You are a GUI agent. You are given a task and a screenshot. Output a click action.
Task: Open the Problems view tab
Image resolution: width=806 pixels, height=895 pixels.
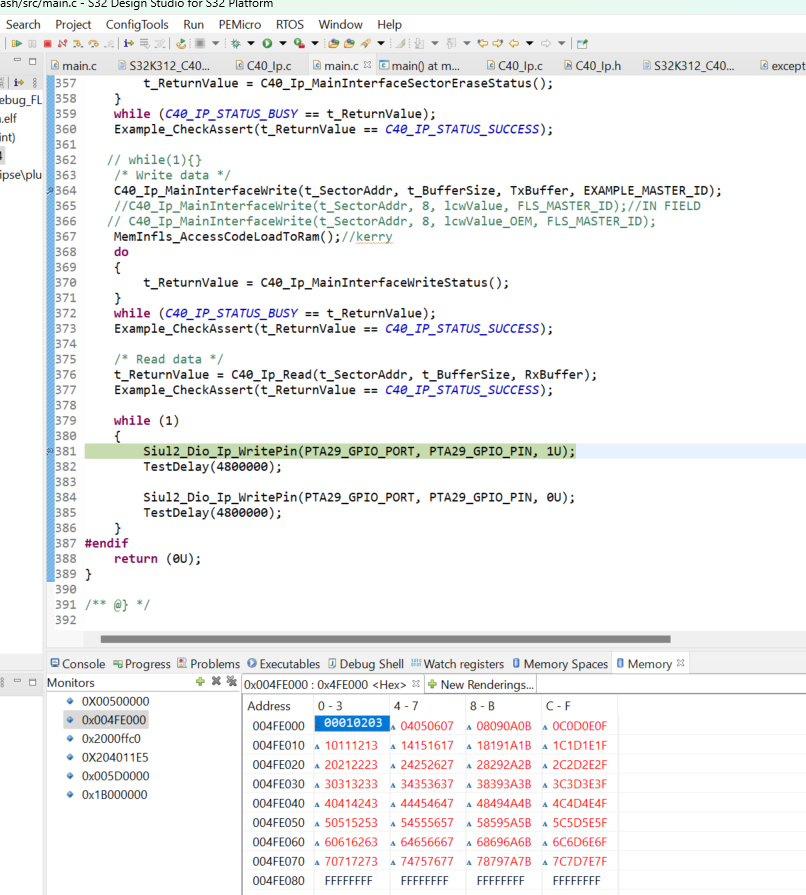pyautogui.click(x=208, y=664)
